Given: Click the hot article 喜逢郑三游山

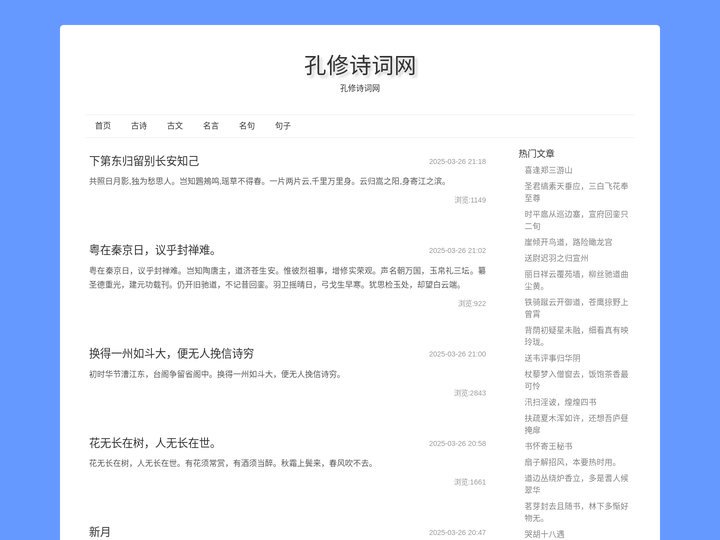Looking at the screenshot, I should [x=548, y=170].
